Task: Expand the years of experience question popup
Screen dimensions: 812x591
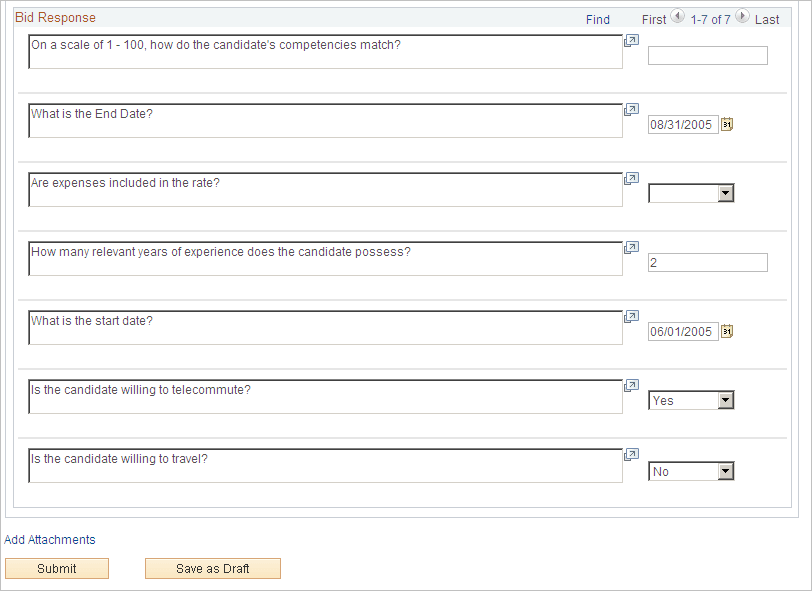Action: pyautogui.click(x=631, y=247)
